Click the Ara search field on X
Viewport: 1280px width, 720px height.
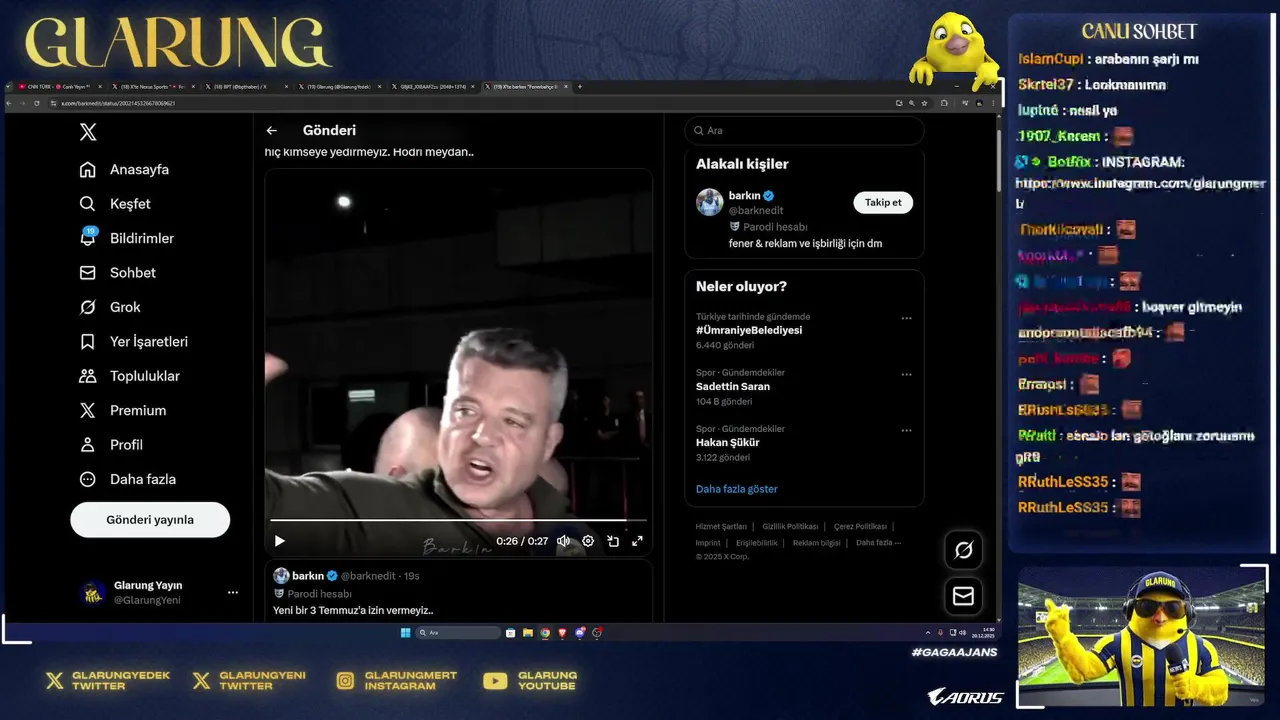(804, 130)
